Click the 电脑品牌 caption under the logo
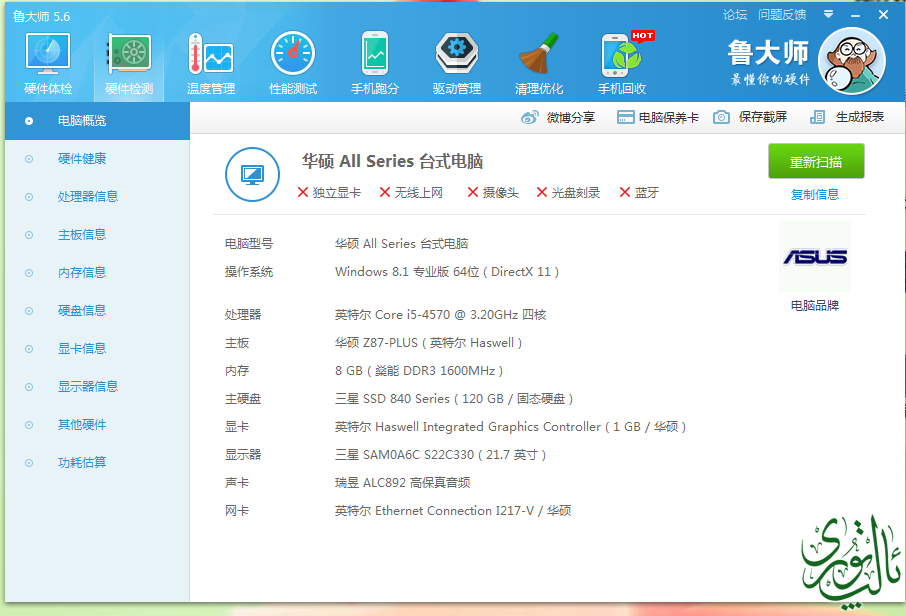This screenshot has height=616, width=906. (815, 306)
